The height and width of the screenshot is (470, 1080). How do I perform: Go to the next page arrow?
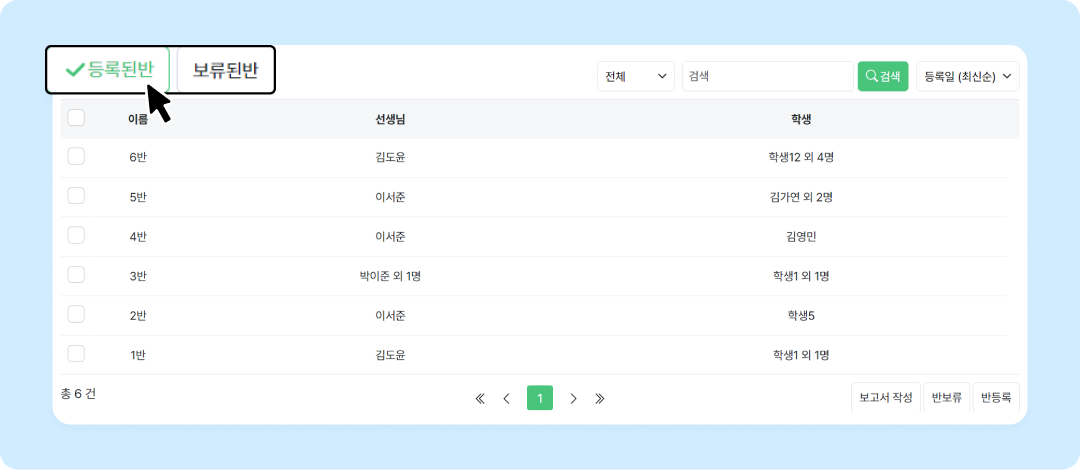(573, 398)
